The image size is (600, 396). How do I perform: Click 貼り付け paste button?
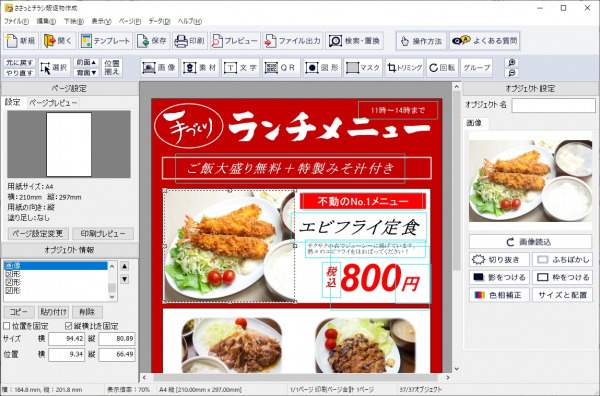coord(53,312)
